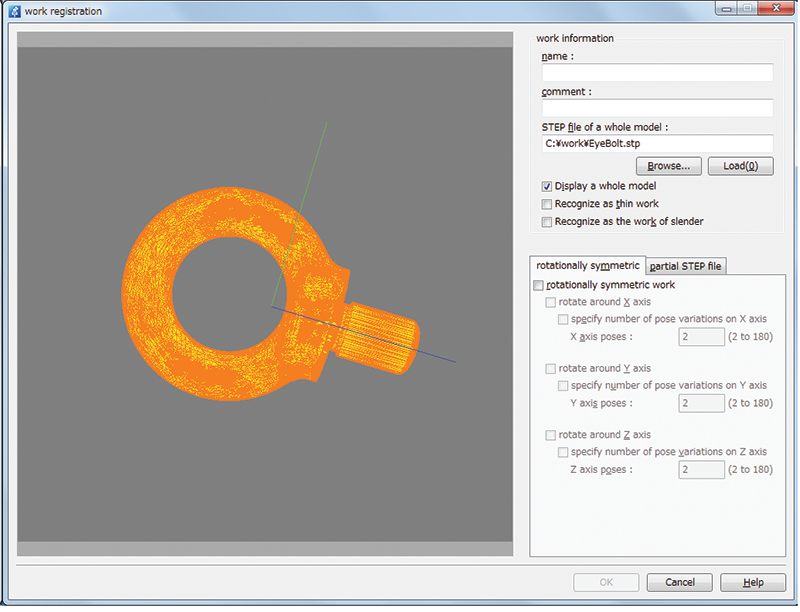Enable Recognize as the work of slender

(x=547, y=222)
